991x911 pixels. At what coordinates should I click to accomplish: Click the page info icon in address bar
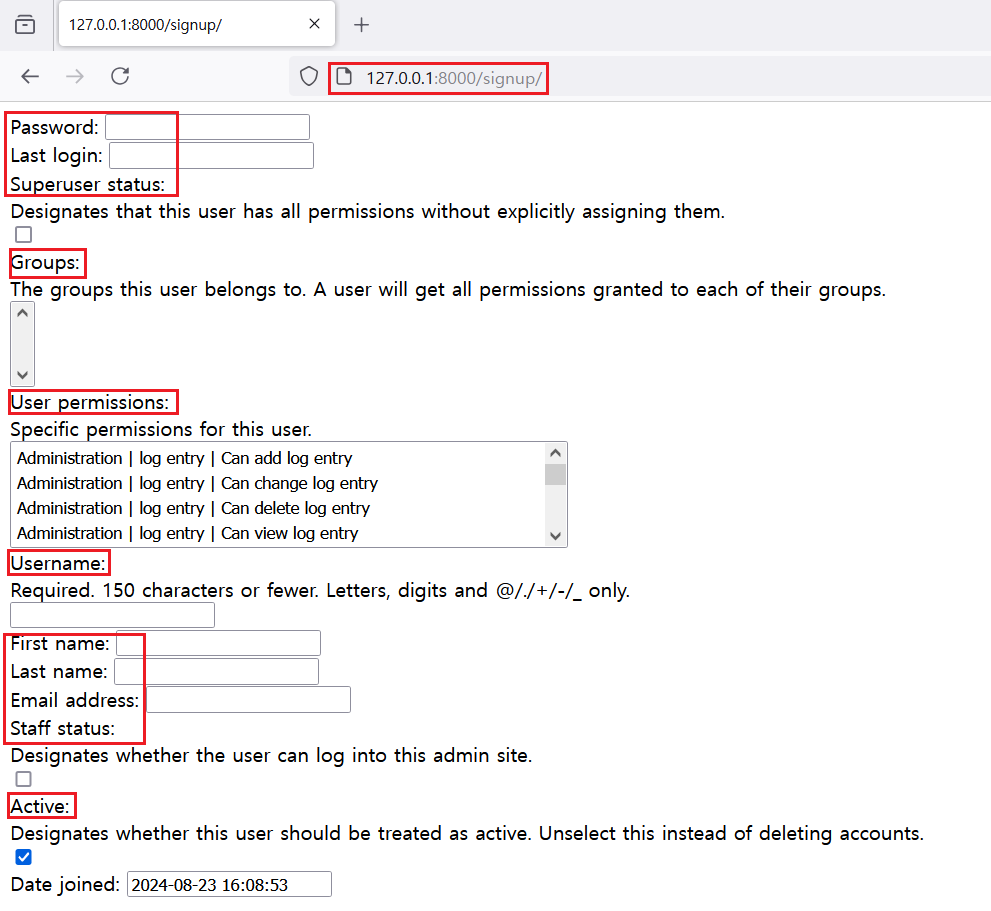tap(343, 77)
